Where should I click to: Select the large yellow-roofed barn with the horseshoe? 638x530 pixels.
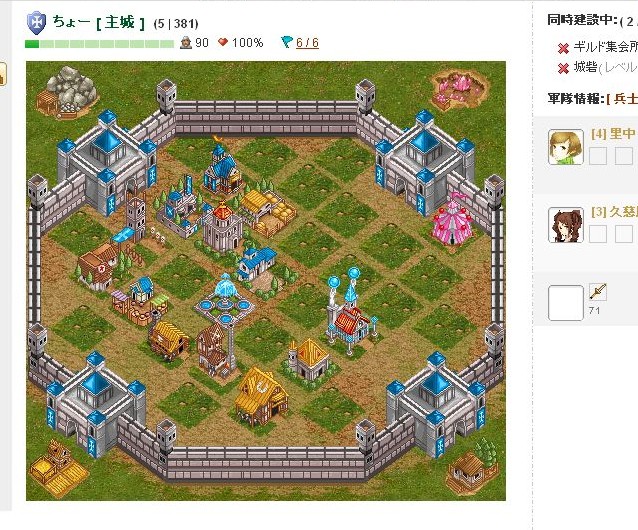pyautogui.click(x=261, y=396)
